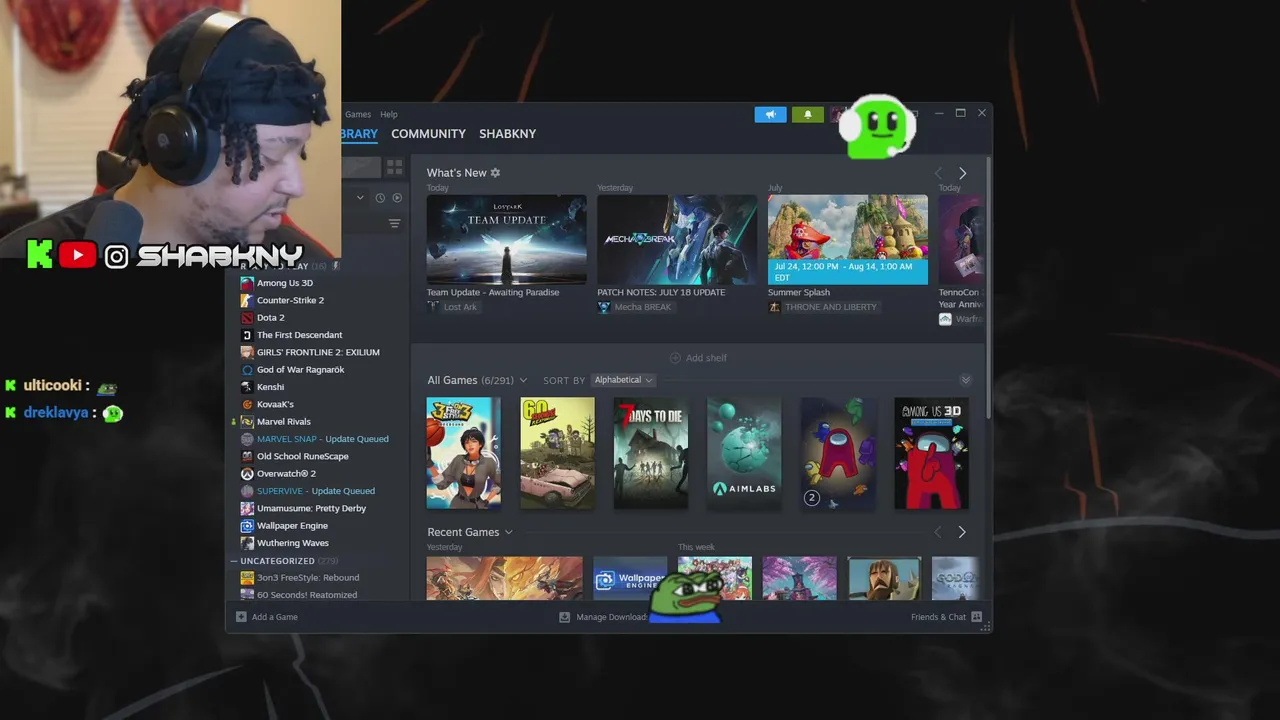Open the advanced filters icon in sidebar

tap(395, 223)
